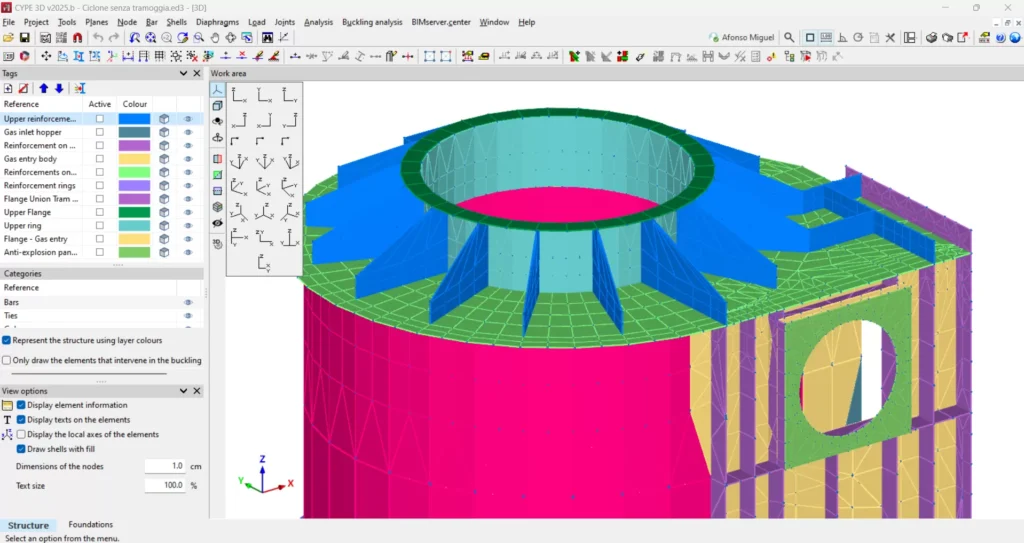Move the tag down with the blue arrow

click(59, 88)
